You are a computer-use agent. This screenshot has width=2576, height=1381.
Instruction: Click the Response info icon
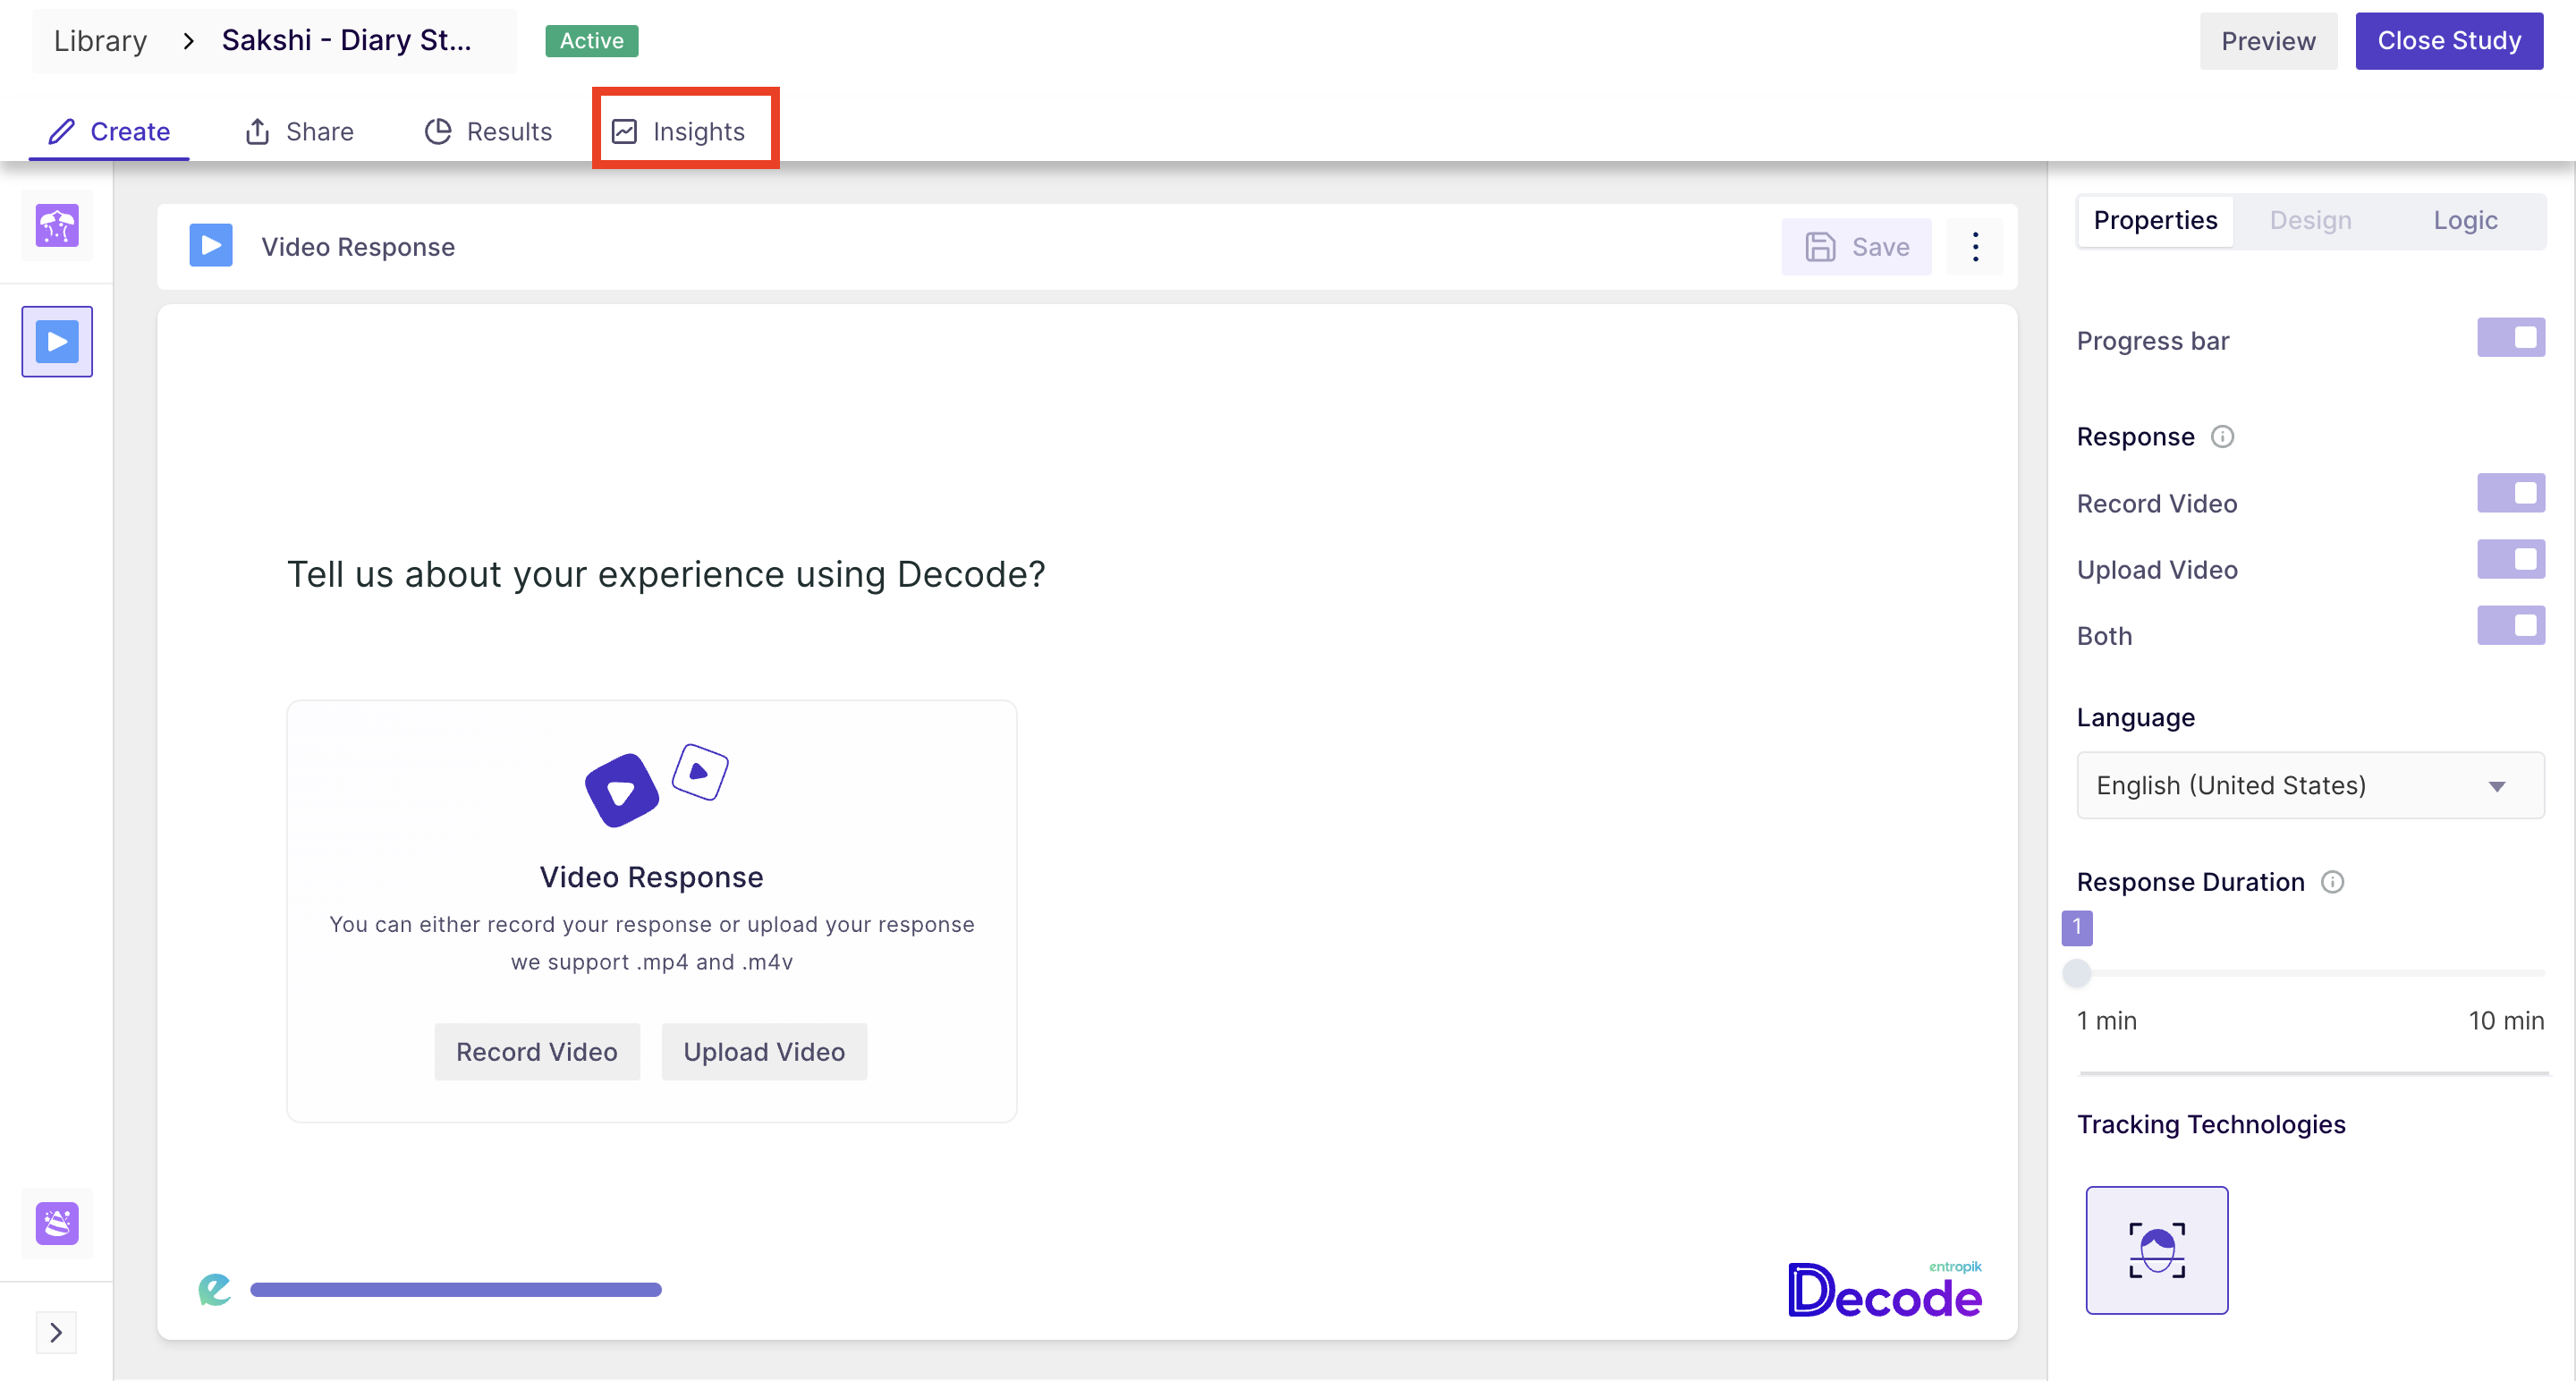2222,437
